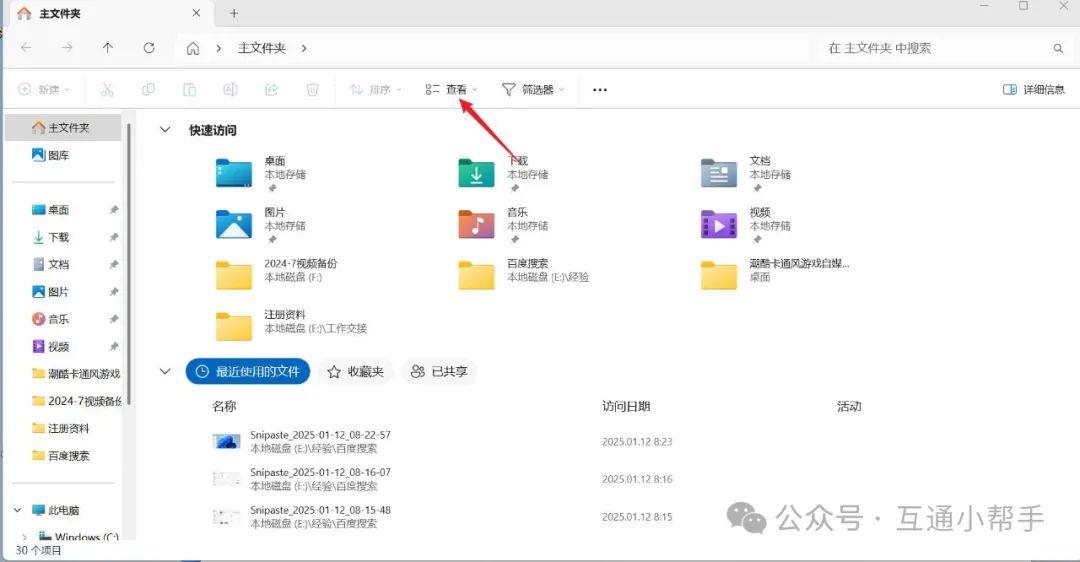1080x562 pixels.
Task: Select 主文件夹 in the sidebar
Action: (x=63, y=127)
